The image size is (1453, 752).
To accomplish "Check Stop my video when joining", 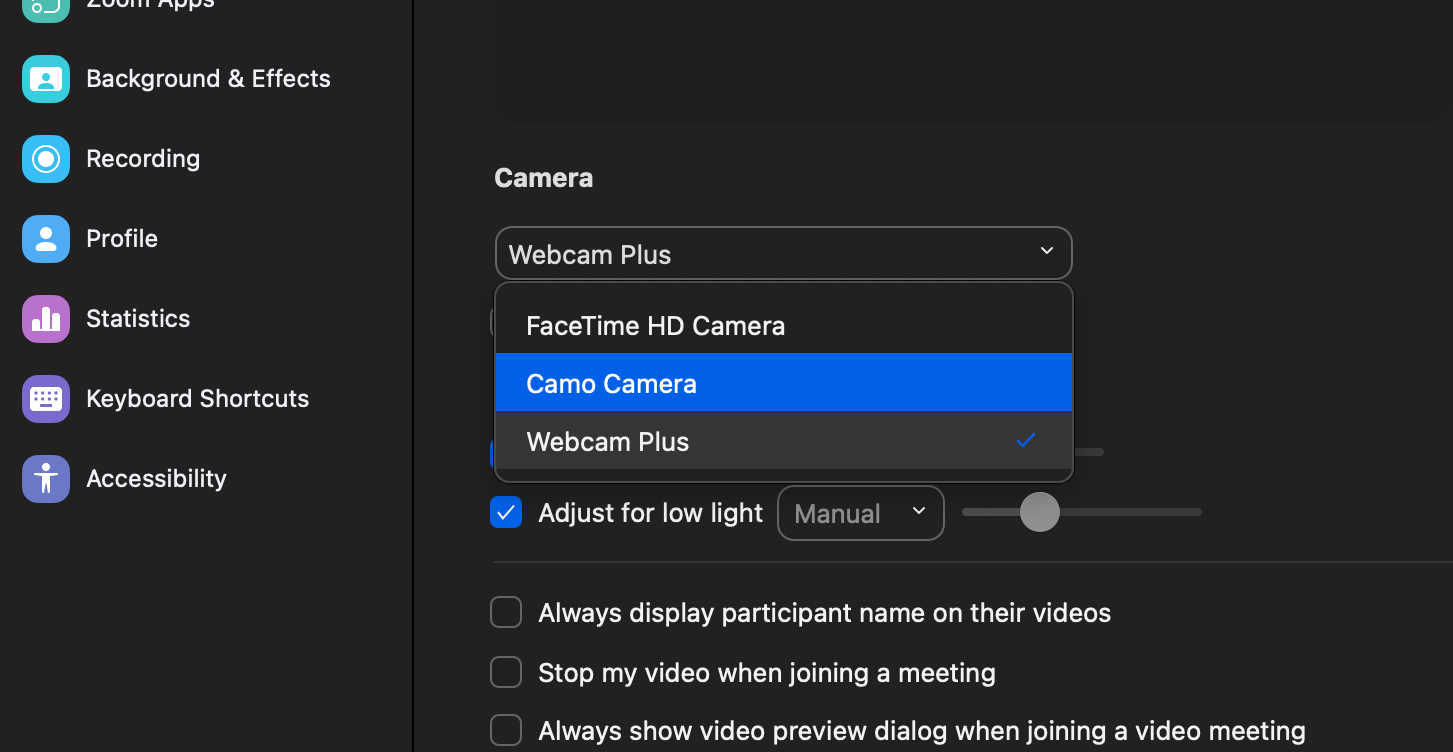I will pos(506,673).
